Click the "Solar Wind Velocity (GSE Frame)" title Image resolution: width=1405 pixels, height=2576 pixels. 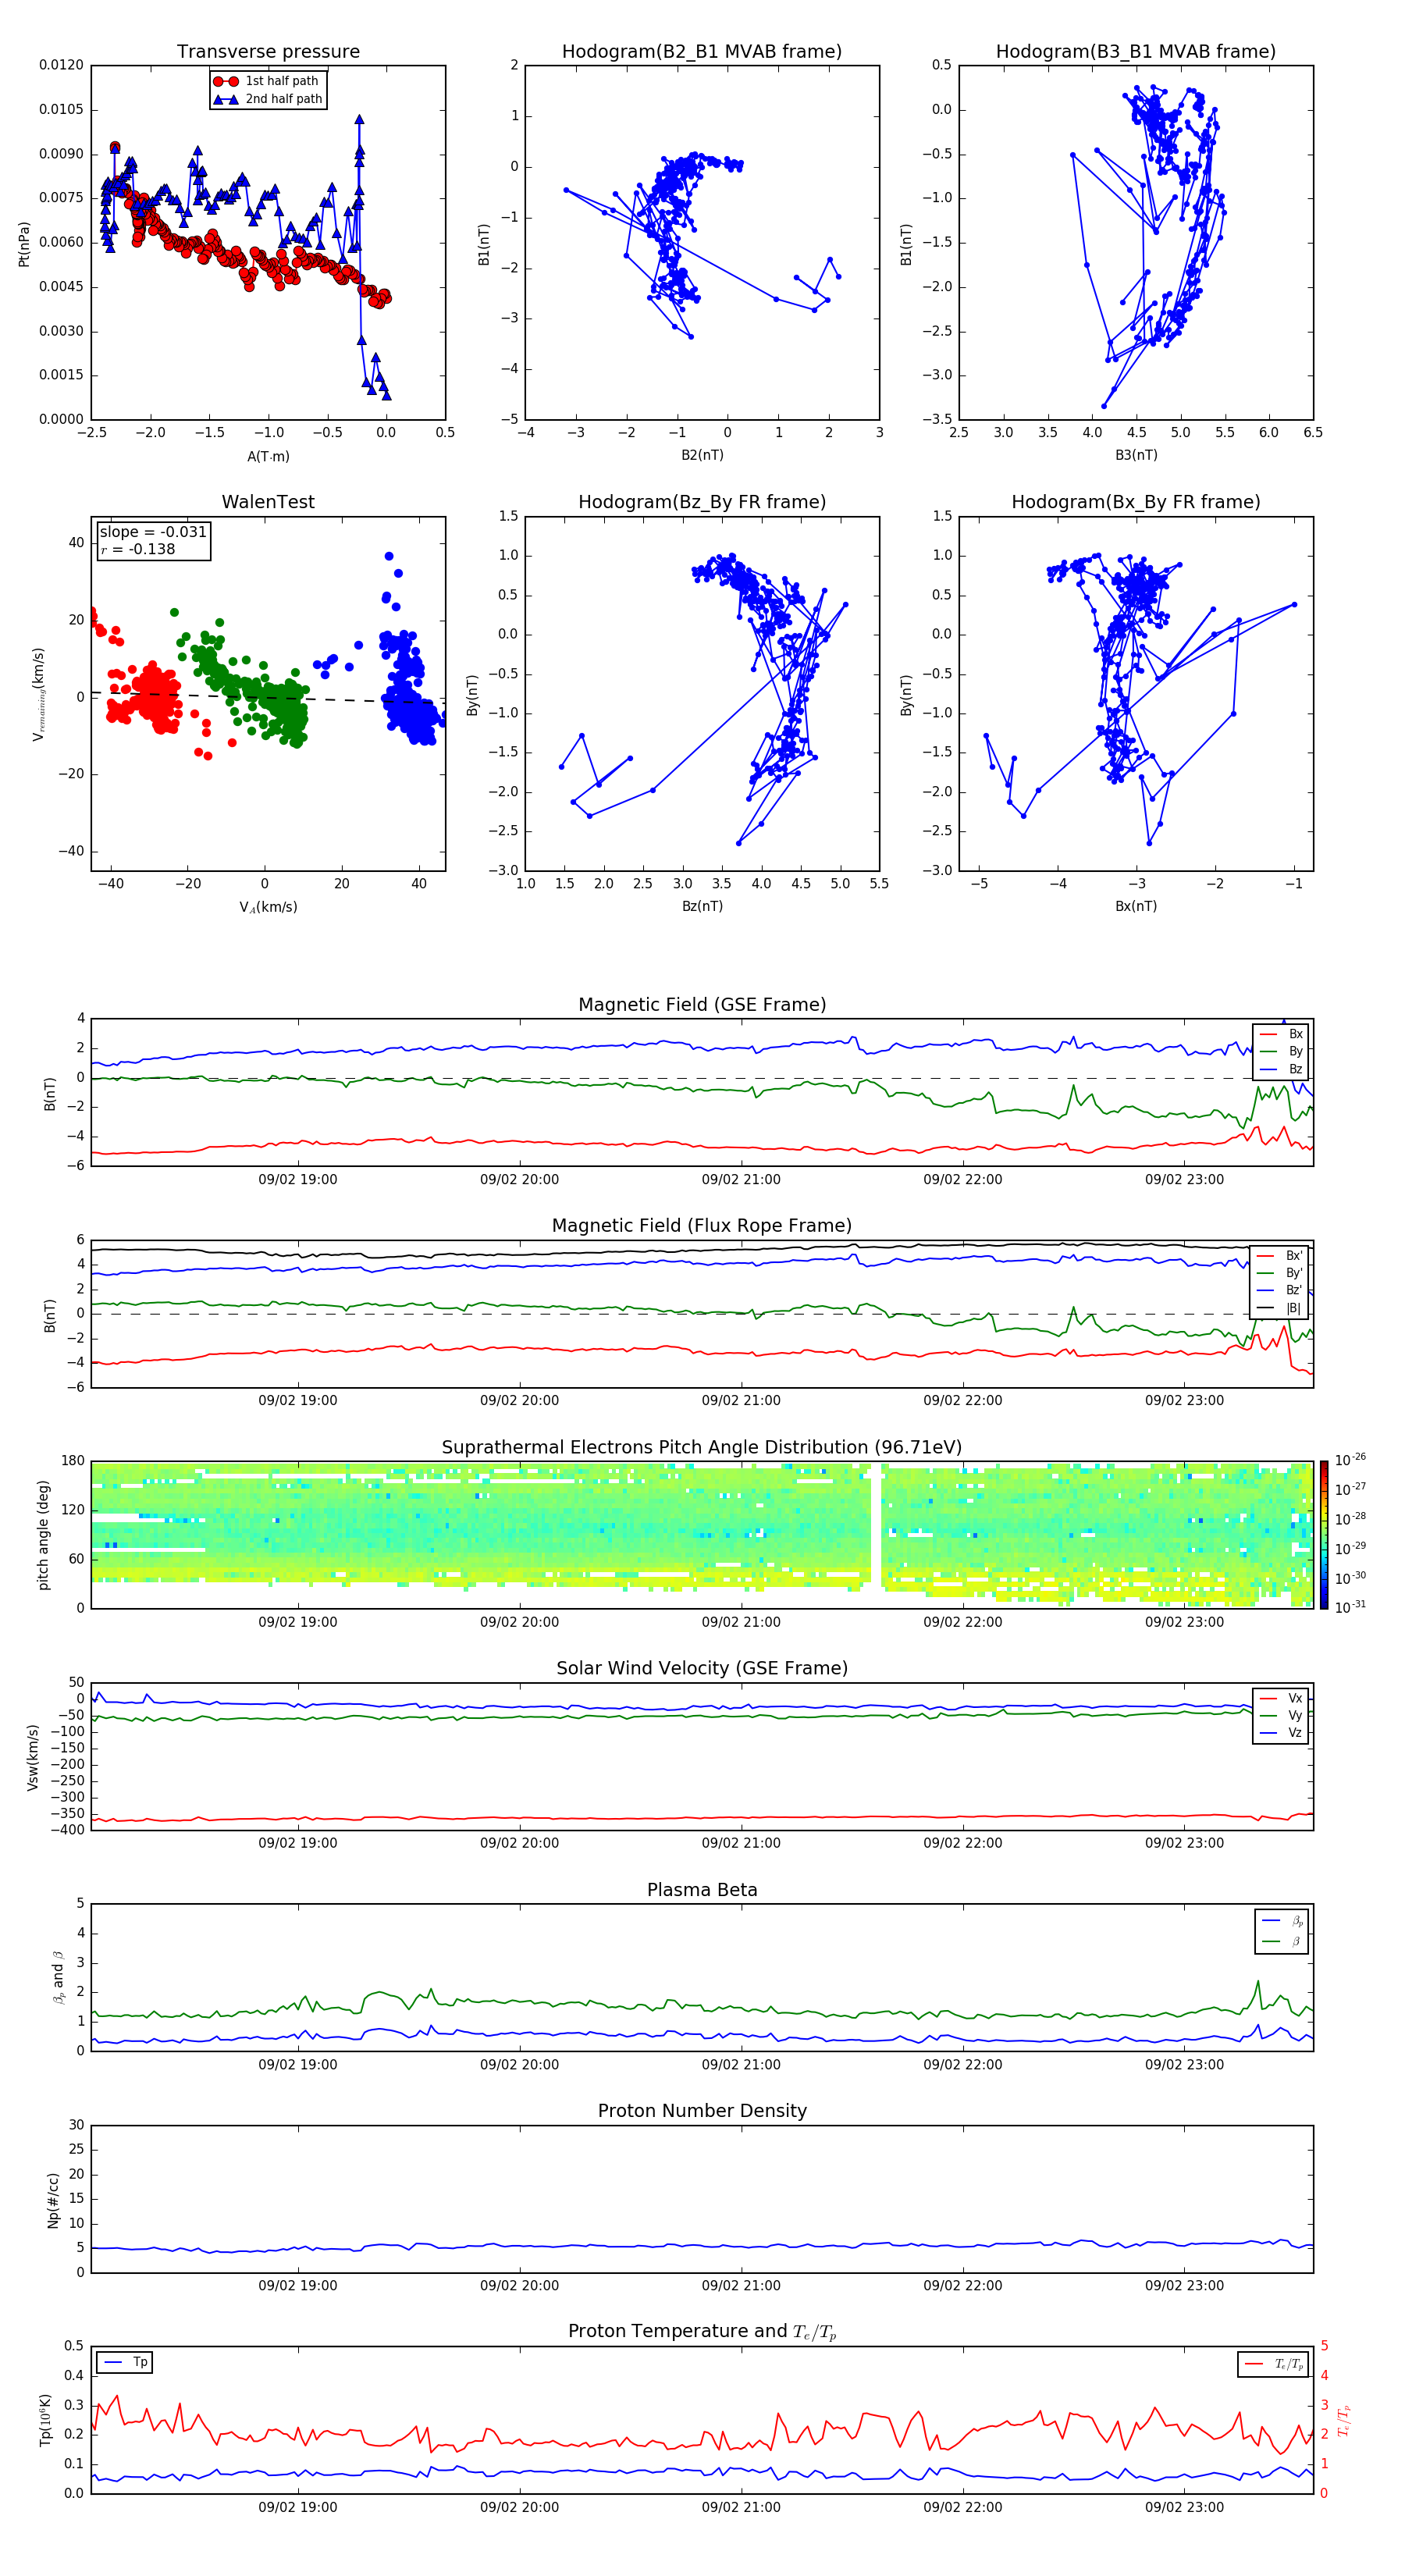[702, 1669]
